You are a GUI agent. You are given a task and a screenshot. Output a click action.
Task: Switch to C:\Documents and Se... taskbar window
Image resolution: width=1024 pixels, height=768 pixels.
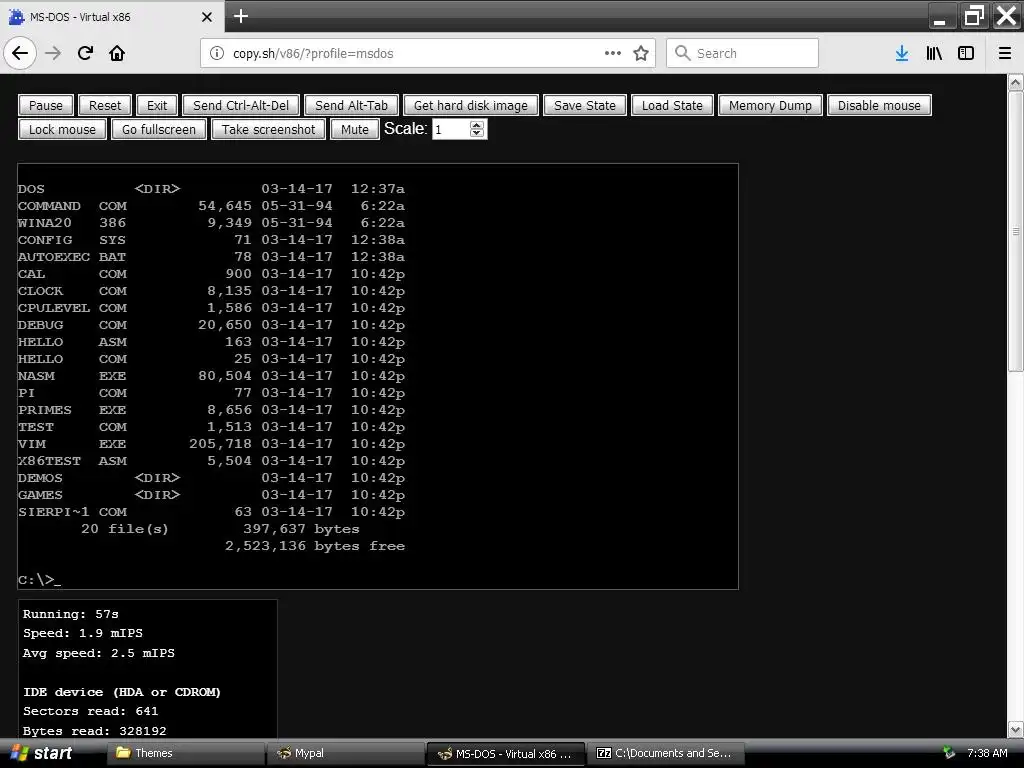tap(666, 753)
